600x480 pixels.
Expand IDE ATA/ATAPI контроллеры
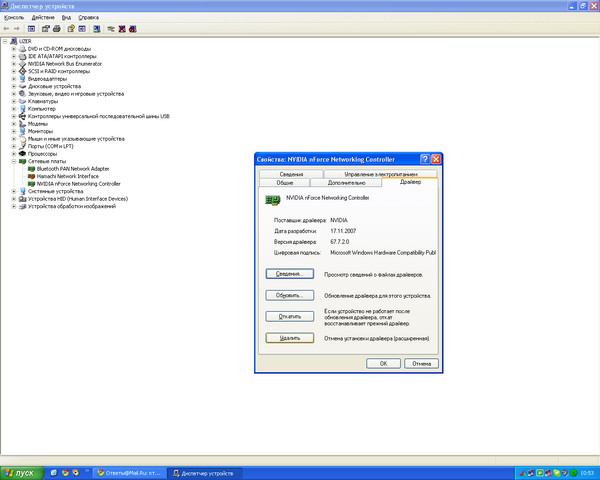click(14, 56)
